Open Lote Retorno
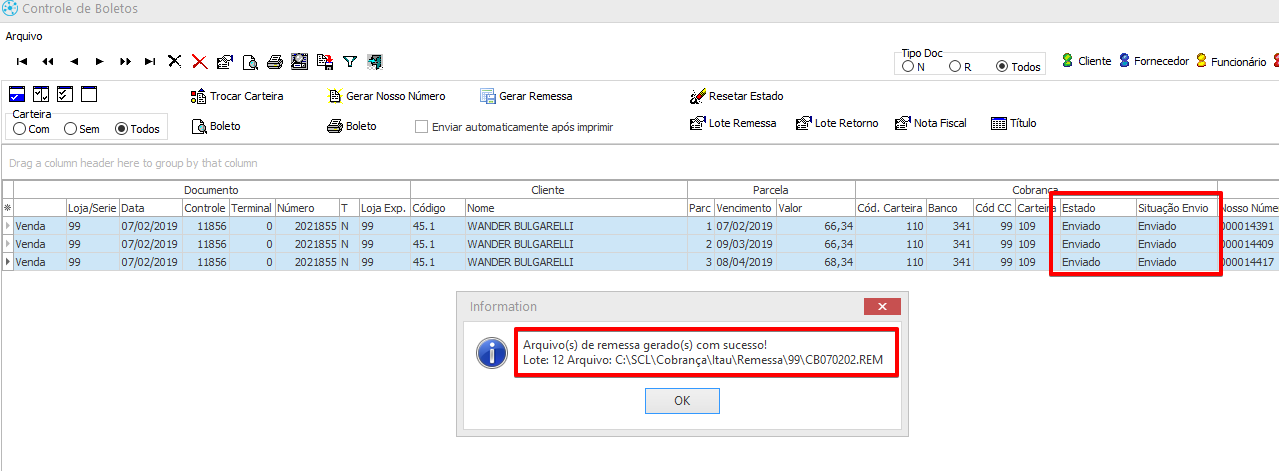The height and width of the screenshot is (471, 1279). (837, 124)
